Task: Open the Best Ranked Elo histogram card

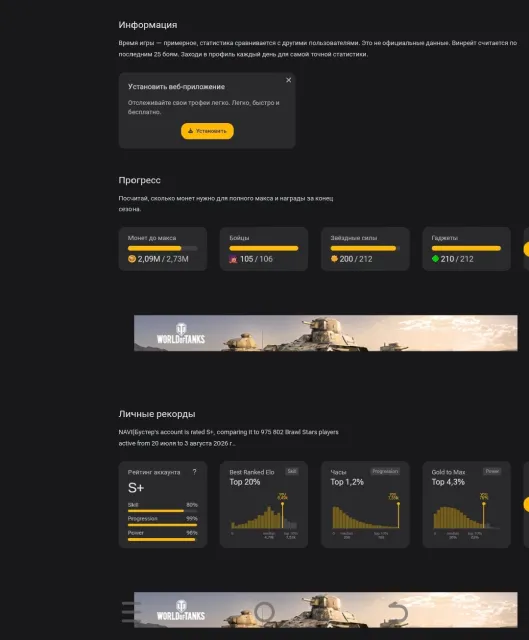Action: click(x=264, y=504)
